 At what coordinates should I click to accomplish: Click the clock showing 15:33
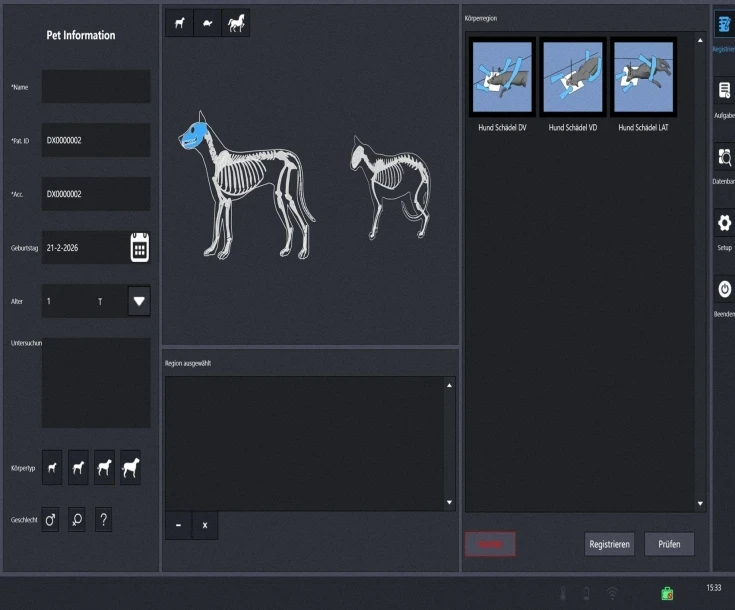[x=714, y=587]
